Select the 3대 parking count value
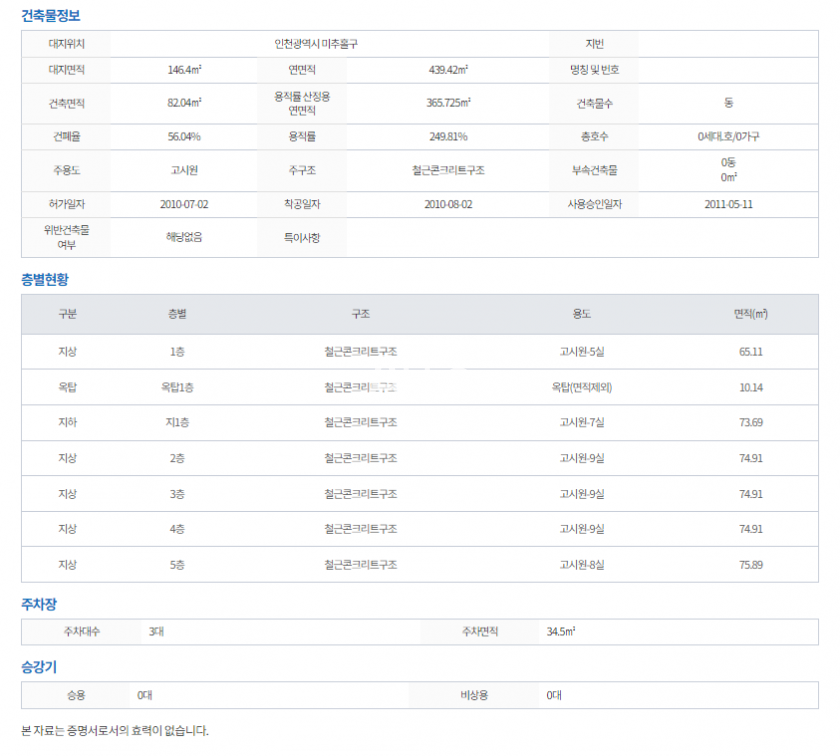Viewport: 840px width, 756px height. click(156, 632)
